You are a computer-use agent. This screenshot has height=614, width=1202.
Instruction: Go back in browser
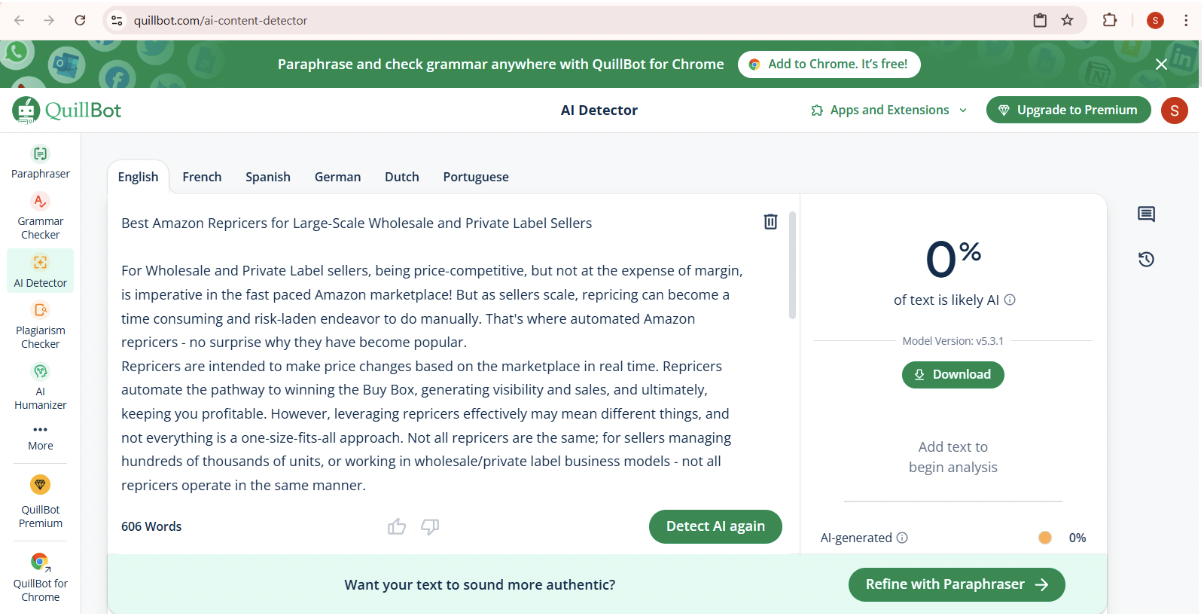(x=20, y=20)
